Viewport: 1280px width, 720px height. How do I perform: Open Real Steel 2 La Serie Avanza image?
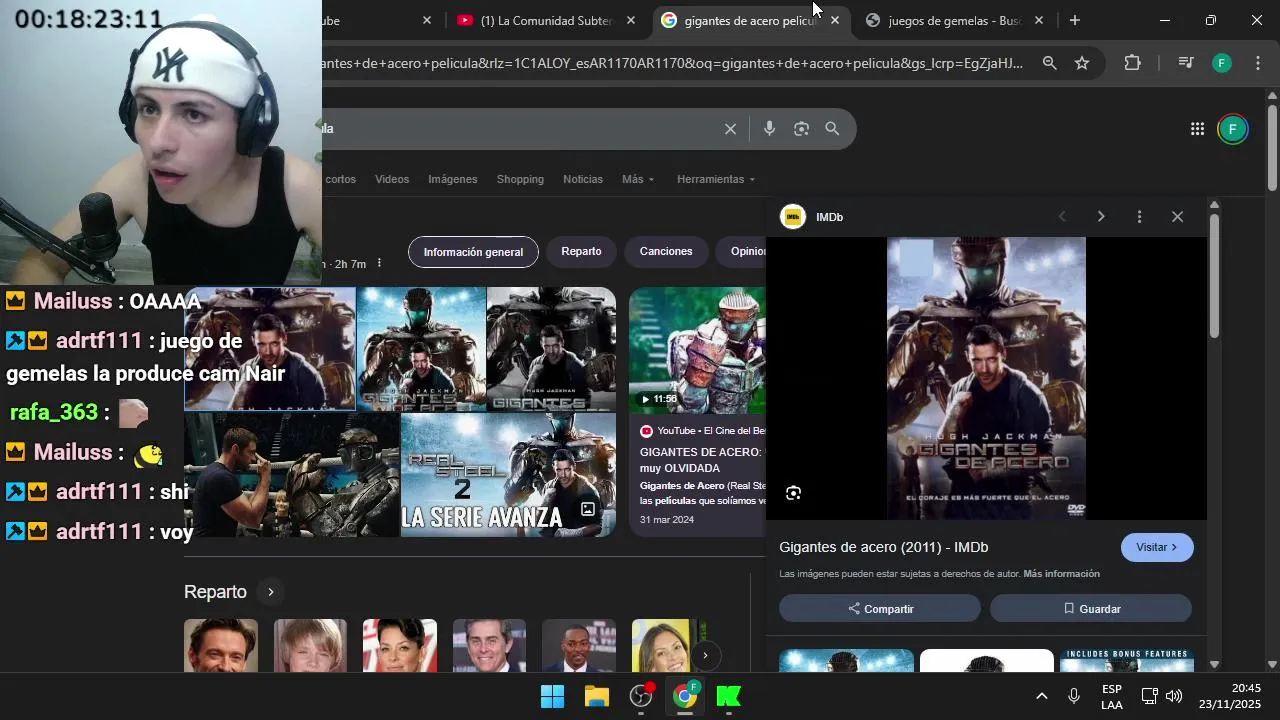[508, 475]
